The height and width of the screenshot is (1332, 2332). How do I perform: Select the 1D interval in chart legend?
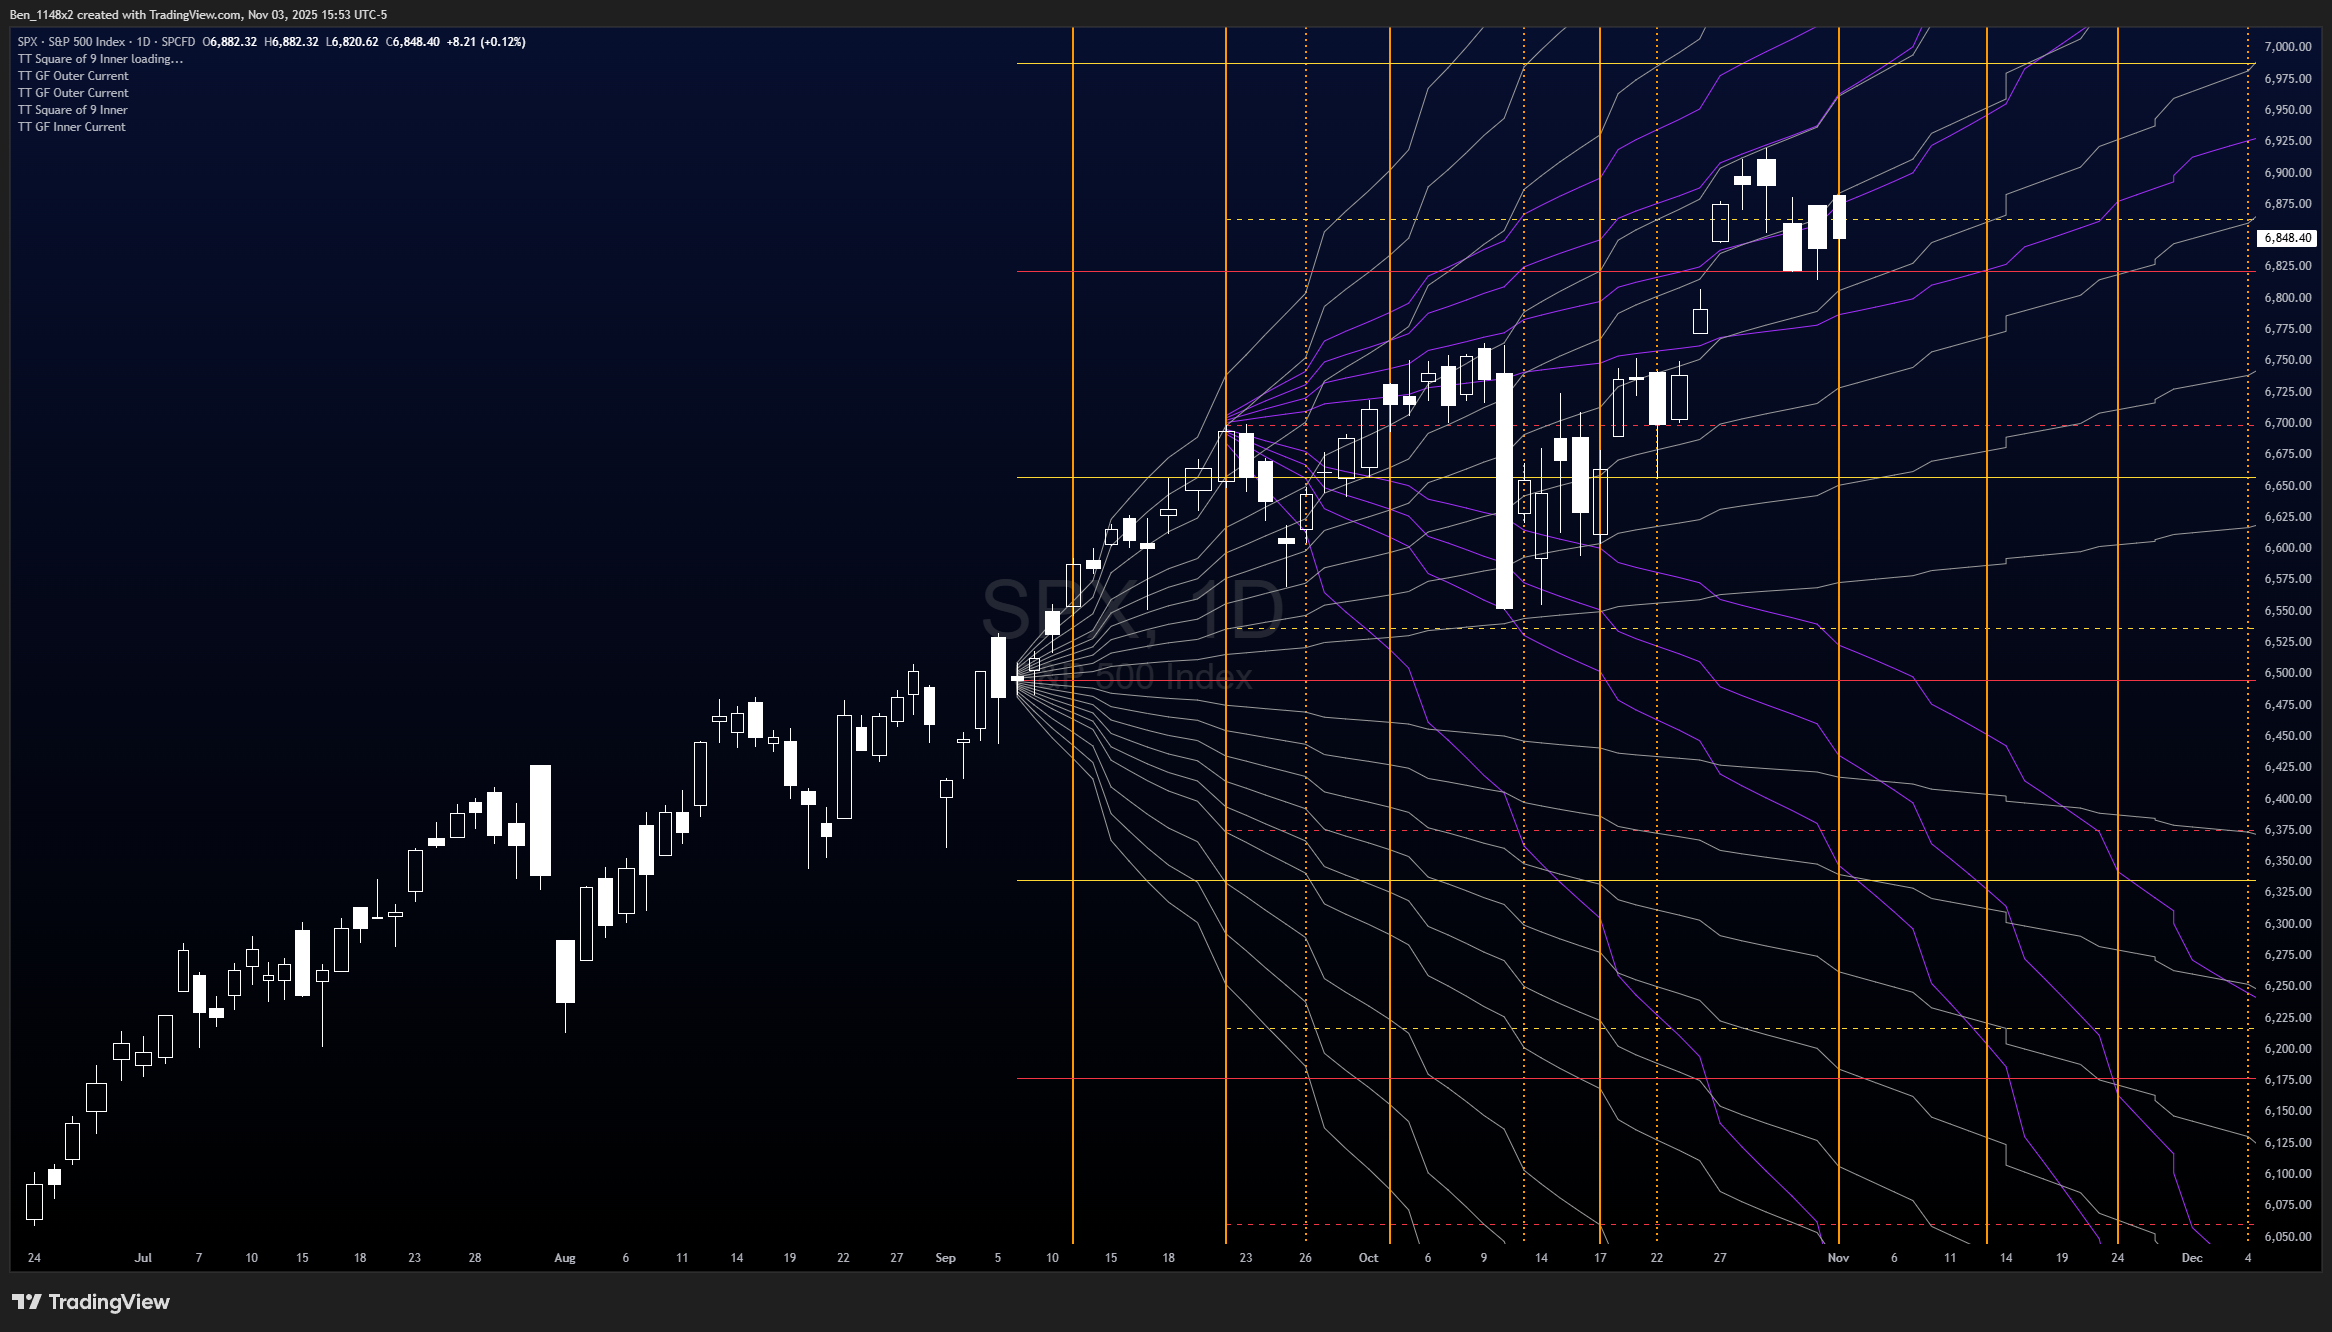point(143,42)
